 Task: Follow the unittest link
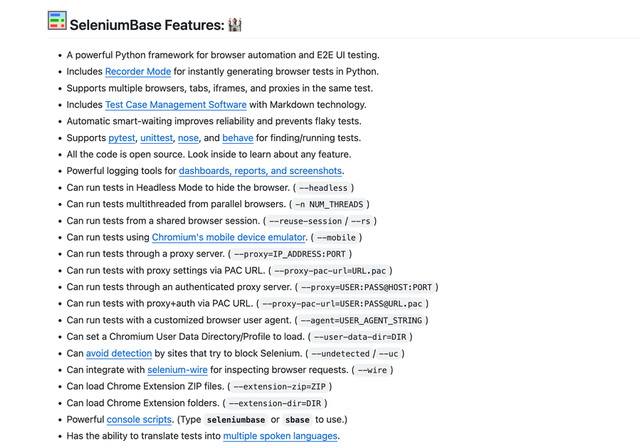tap(155, 138)
